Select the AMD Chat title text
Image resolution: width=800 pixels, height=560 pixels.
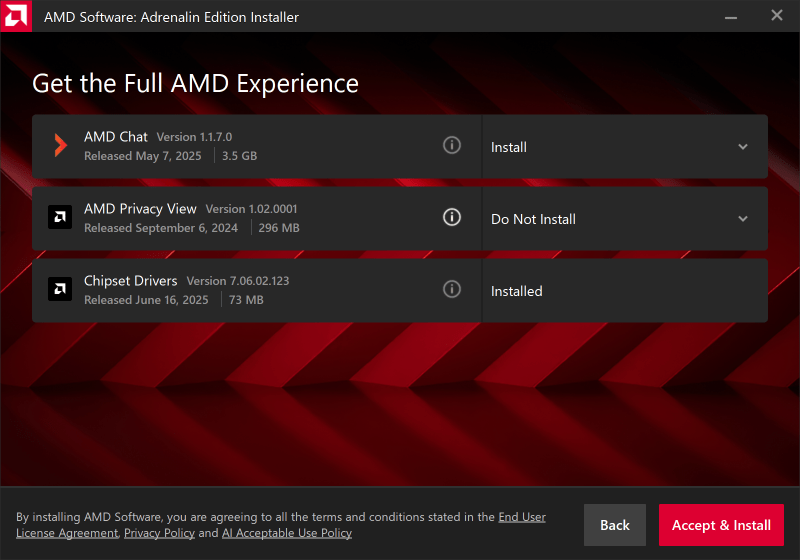(x=116, y=137)
